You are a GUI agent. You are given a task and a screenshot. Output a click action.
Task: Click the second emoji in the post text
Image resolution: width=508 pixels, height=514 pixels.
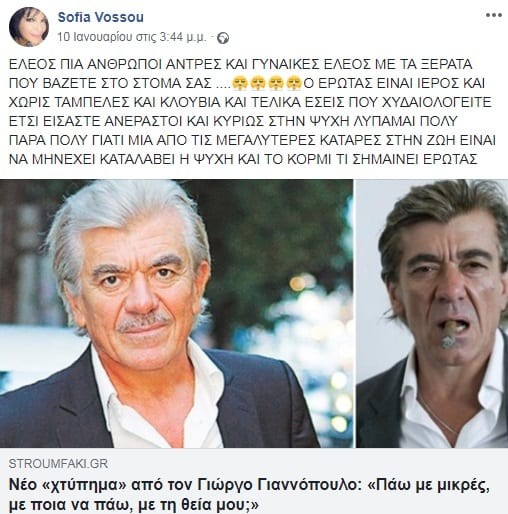click(x=257, y=83)
